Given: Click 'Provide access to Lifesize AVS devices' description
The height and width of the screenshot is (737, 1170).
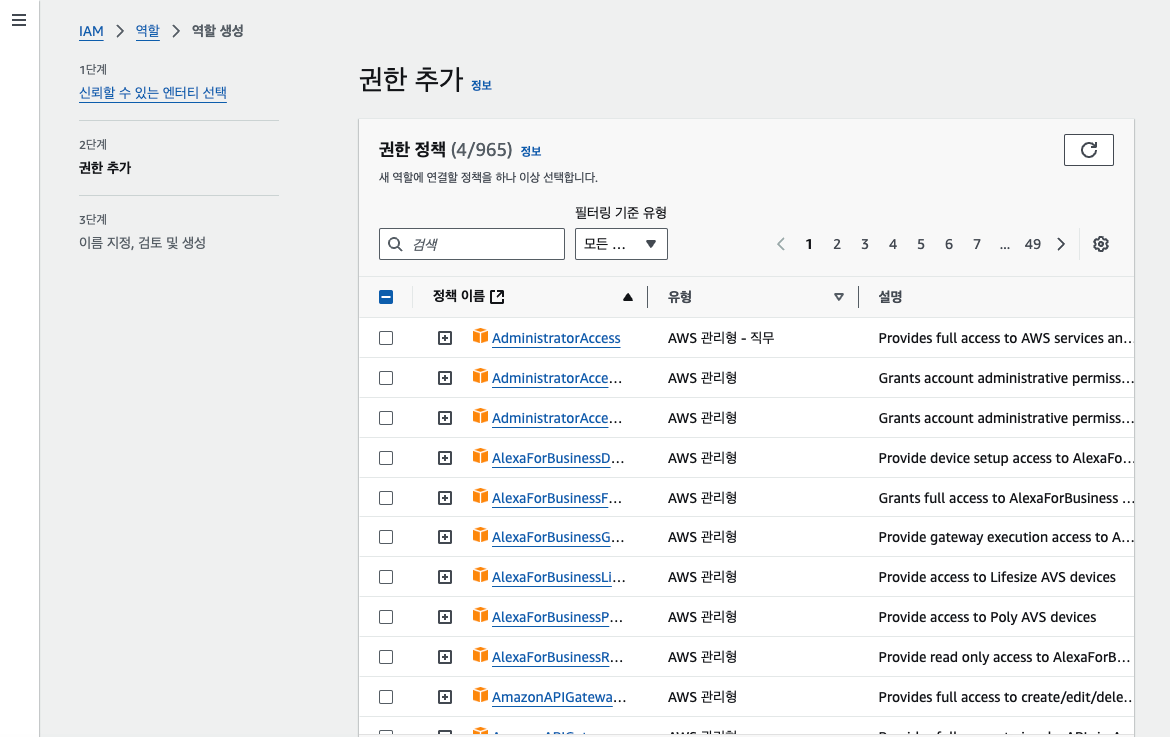Looking at the screenshot, I should (997, 577).
